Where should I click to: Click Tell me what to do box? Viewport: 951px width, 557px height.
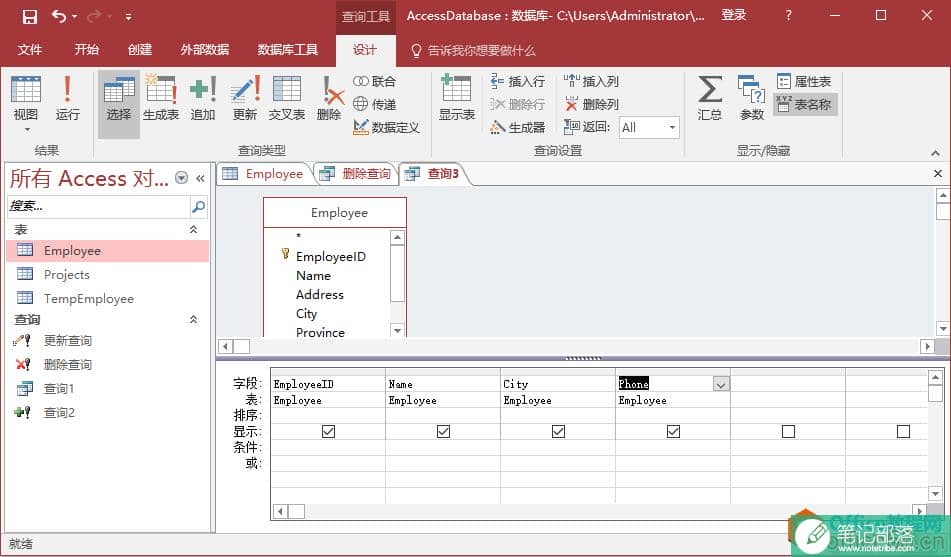(474, 50)
